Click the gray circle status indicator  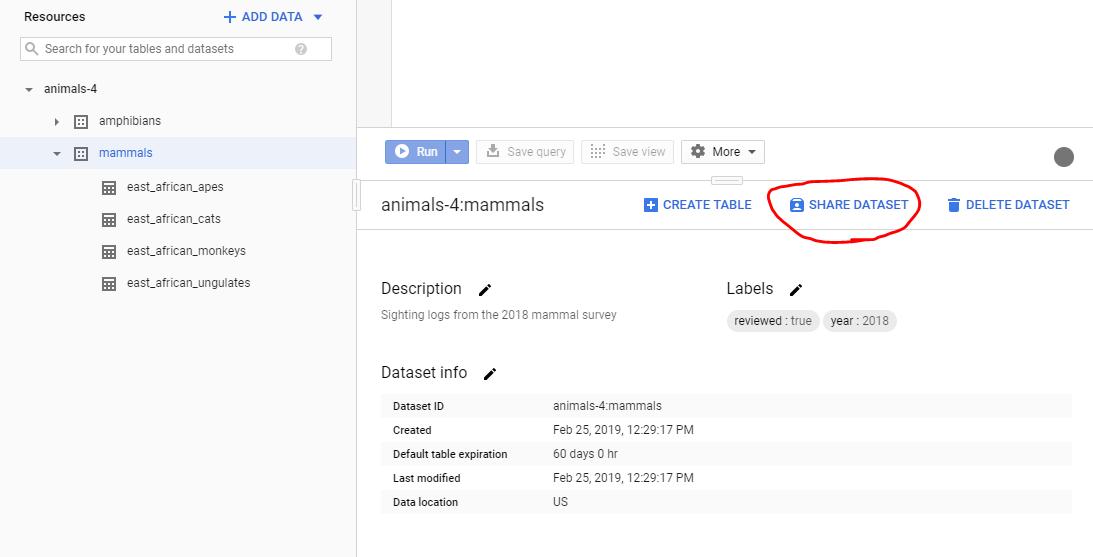[x=1063, y=158]
